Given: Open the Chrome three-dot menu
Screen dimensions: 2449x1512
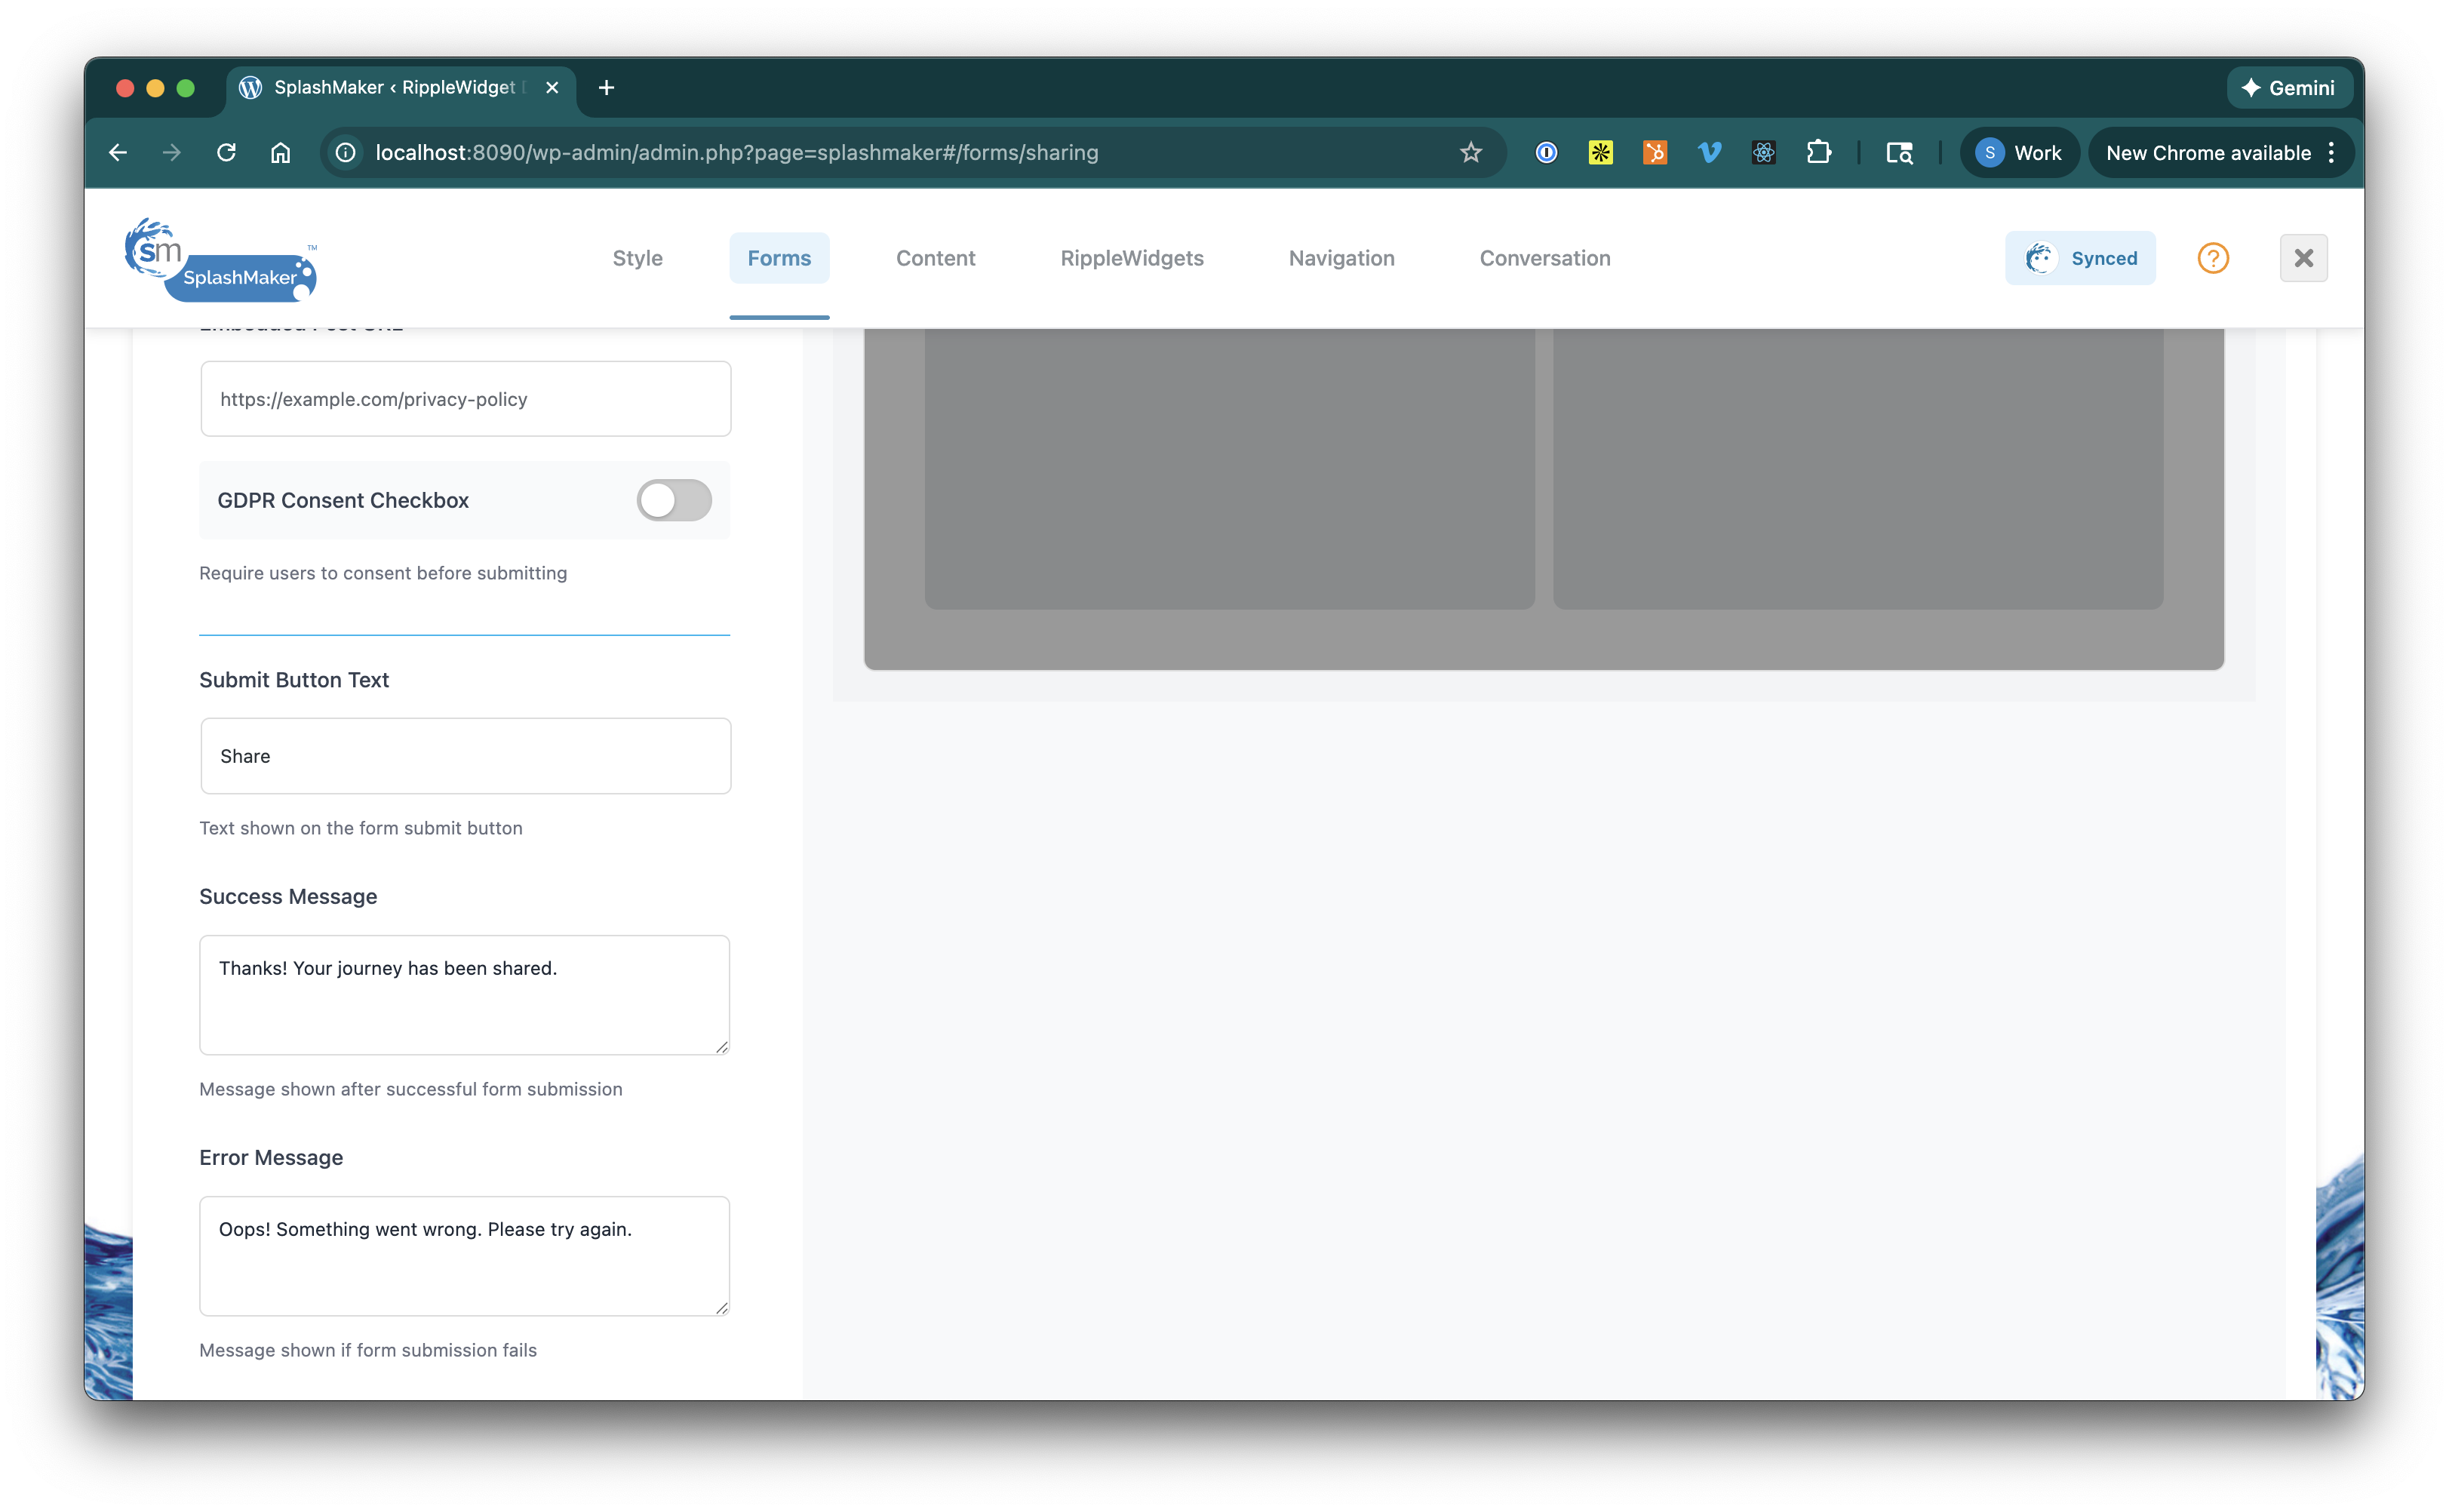Looking at the screenshot, I should click(2331, 152).
